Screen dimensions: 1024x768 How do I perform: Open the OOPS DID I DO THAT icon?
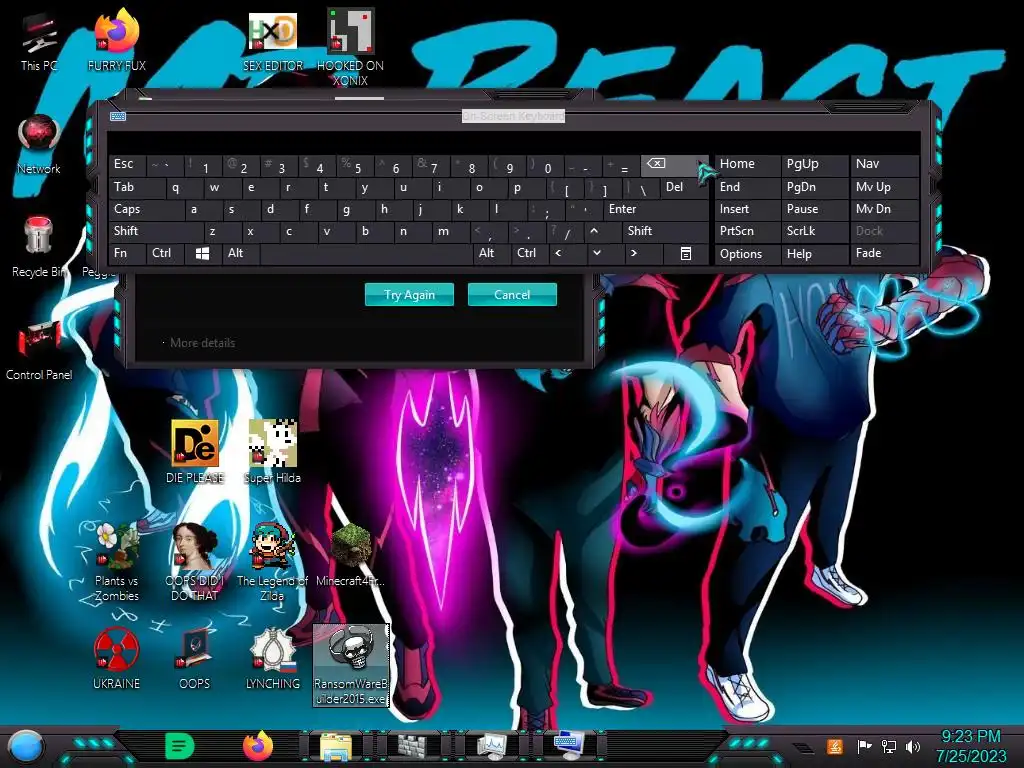point(195,562)
